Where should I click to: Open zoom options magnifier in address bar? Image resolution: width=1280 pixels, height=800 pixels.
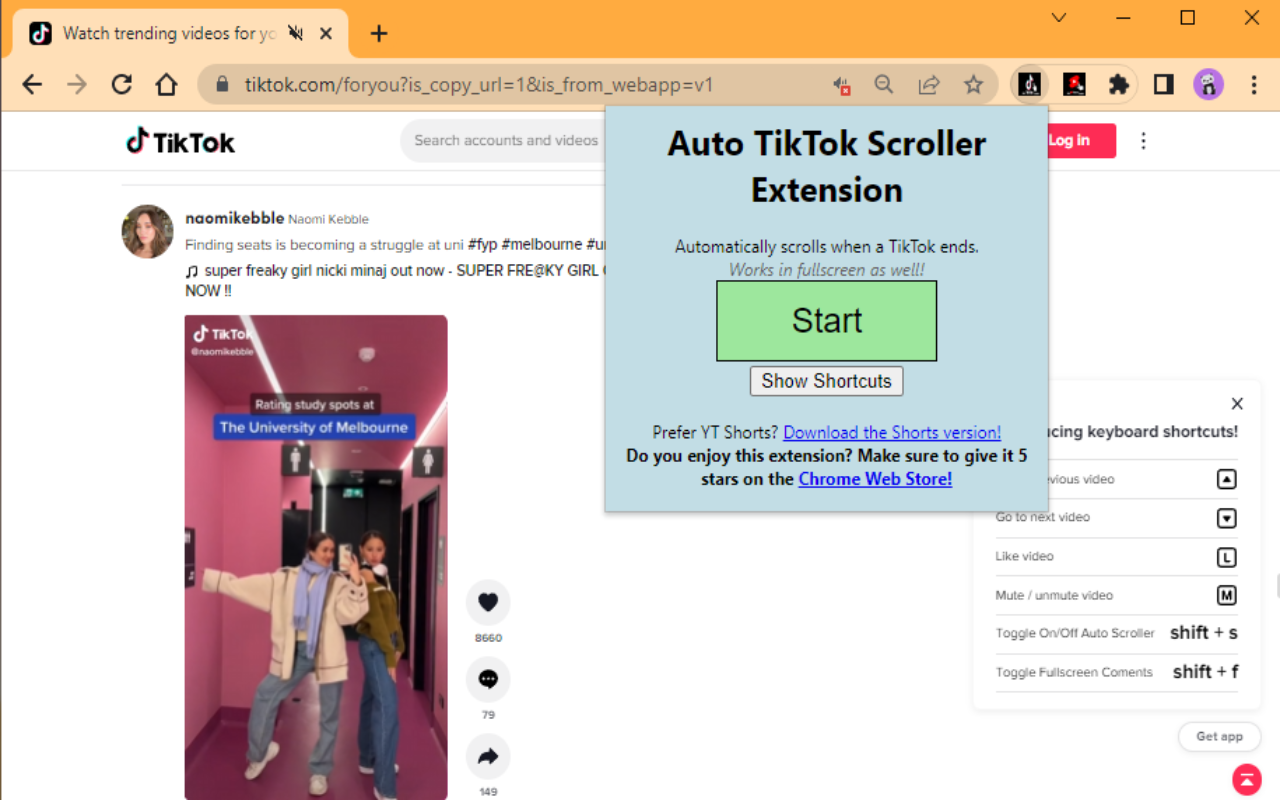[x=884, y=85]
